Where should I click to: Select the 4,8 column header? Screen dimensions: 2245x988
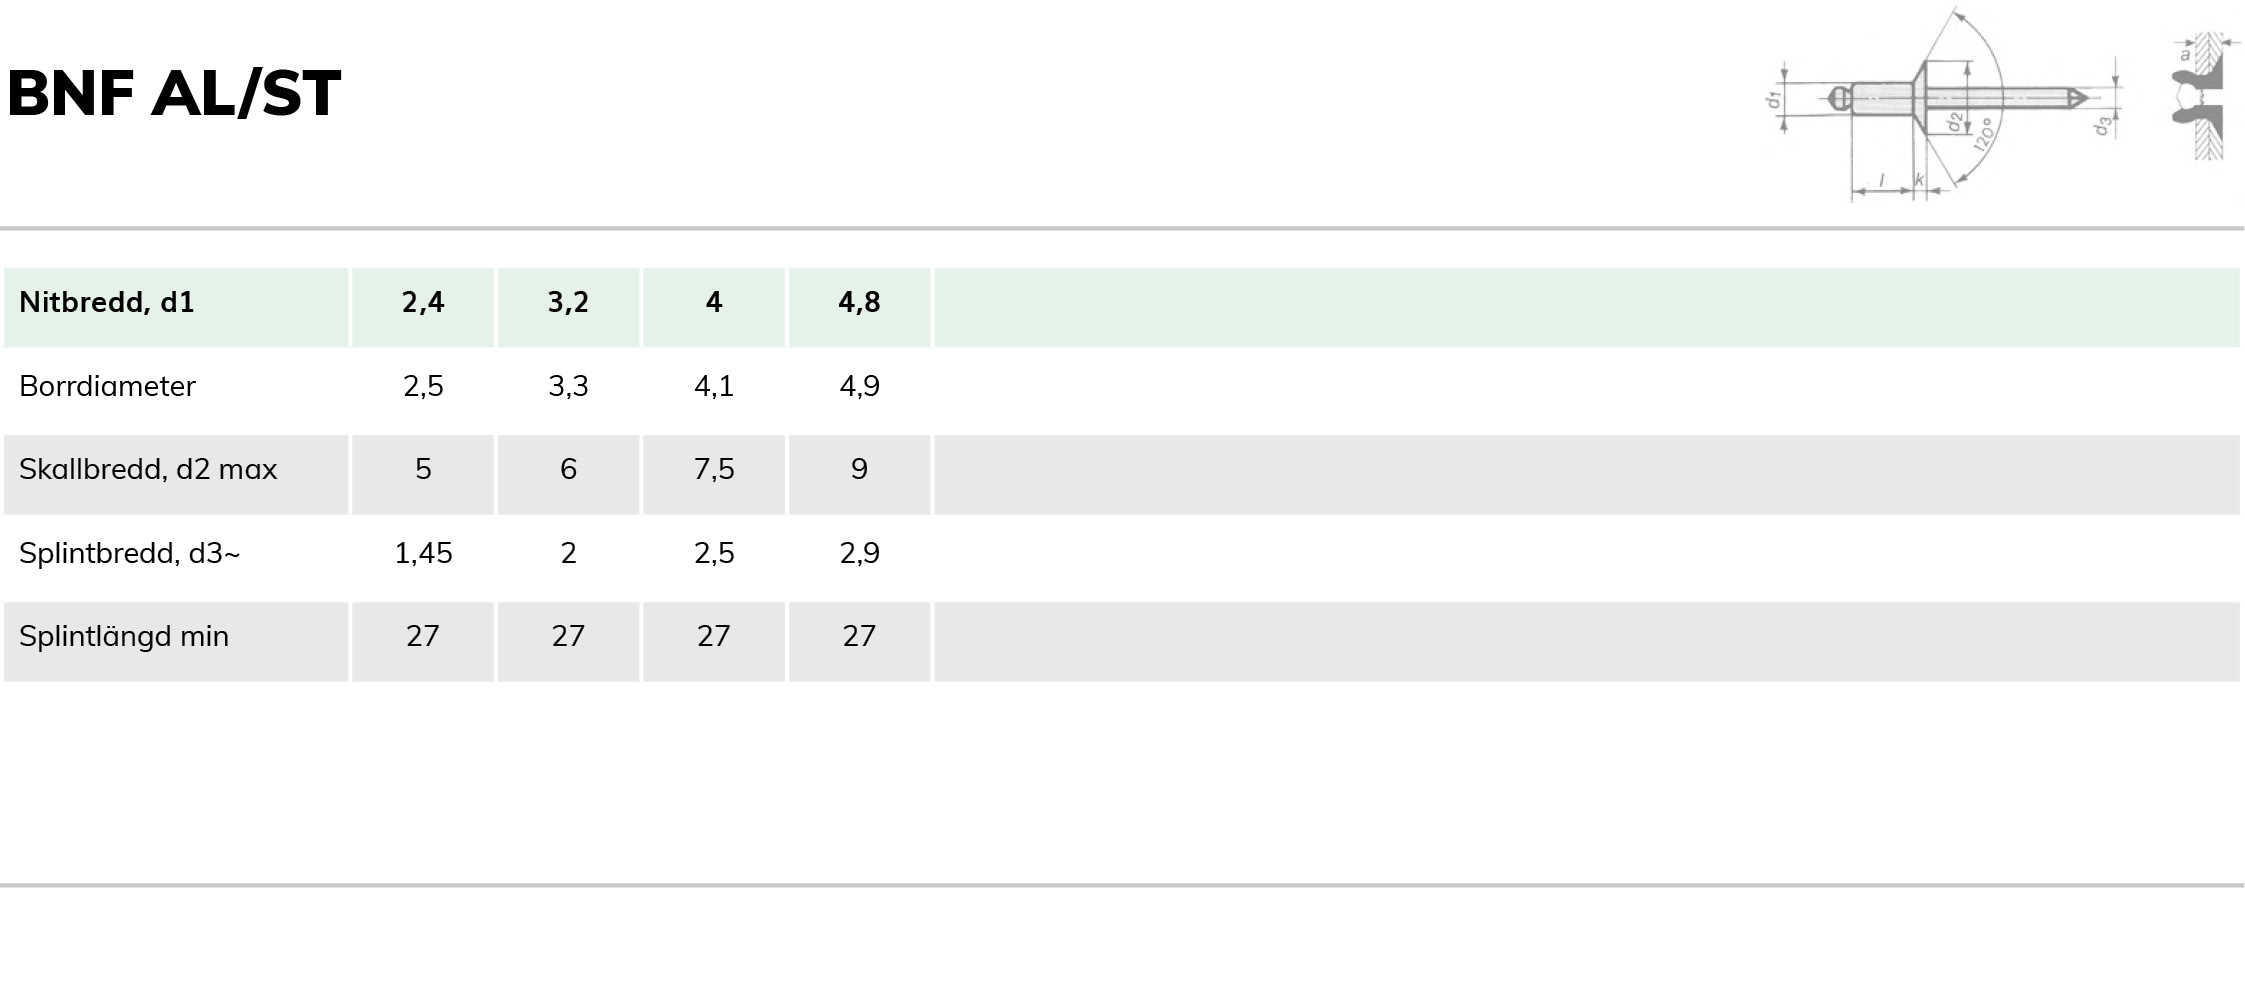pyautogui.click(x=859, y=307)
